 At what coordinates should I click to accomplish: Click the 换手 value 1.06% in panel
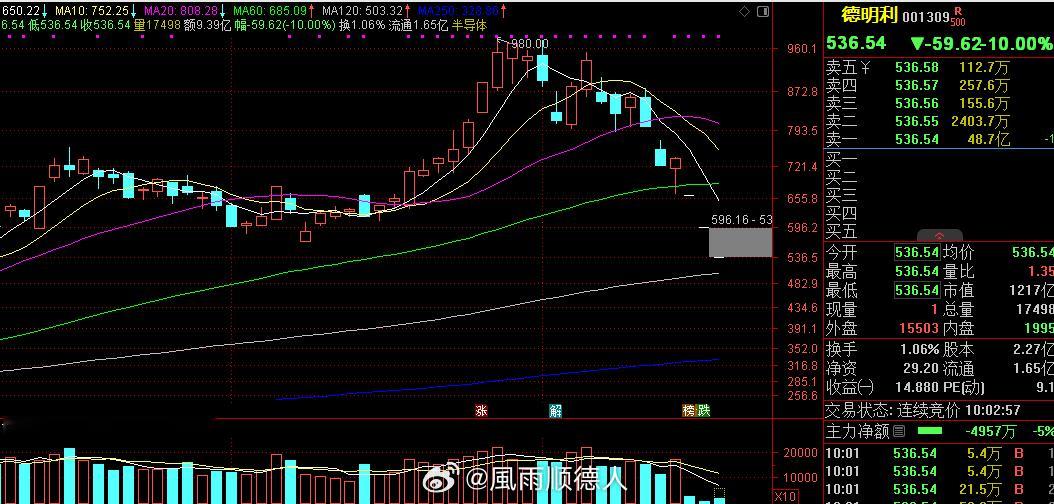[x=920, y=349]
